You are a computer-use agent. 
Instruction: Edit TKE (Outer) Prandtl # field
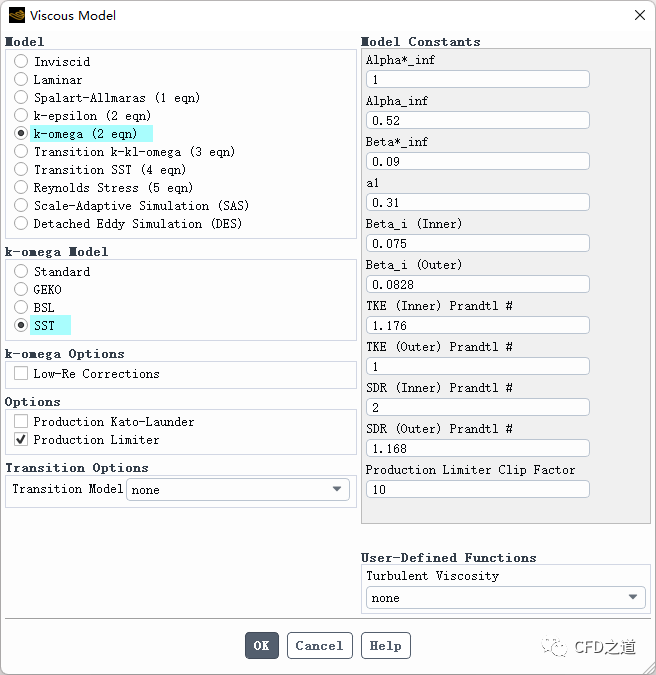(x=477, y=366)
